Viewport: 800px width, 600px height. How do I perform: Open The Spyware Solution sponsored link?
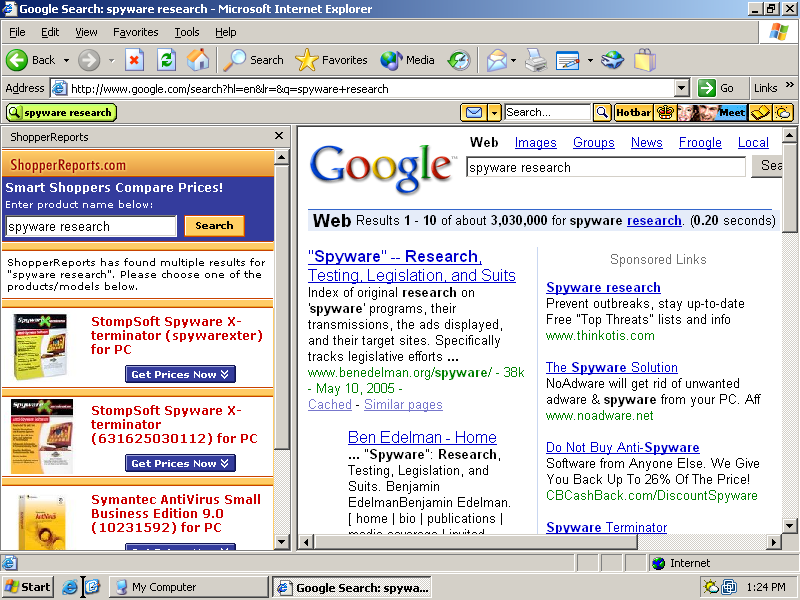coord(612,367)
